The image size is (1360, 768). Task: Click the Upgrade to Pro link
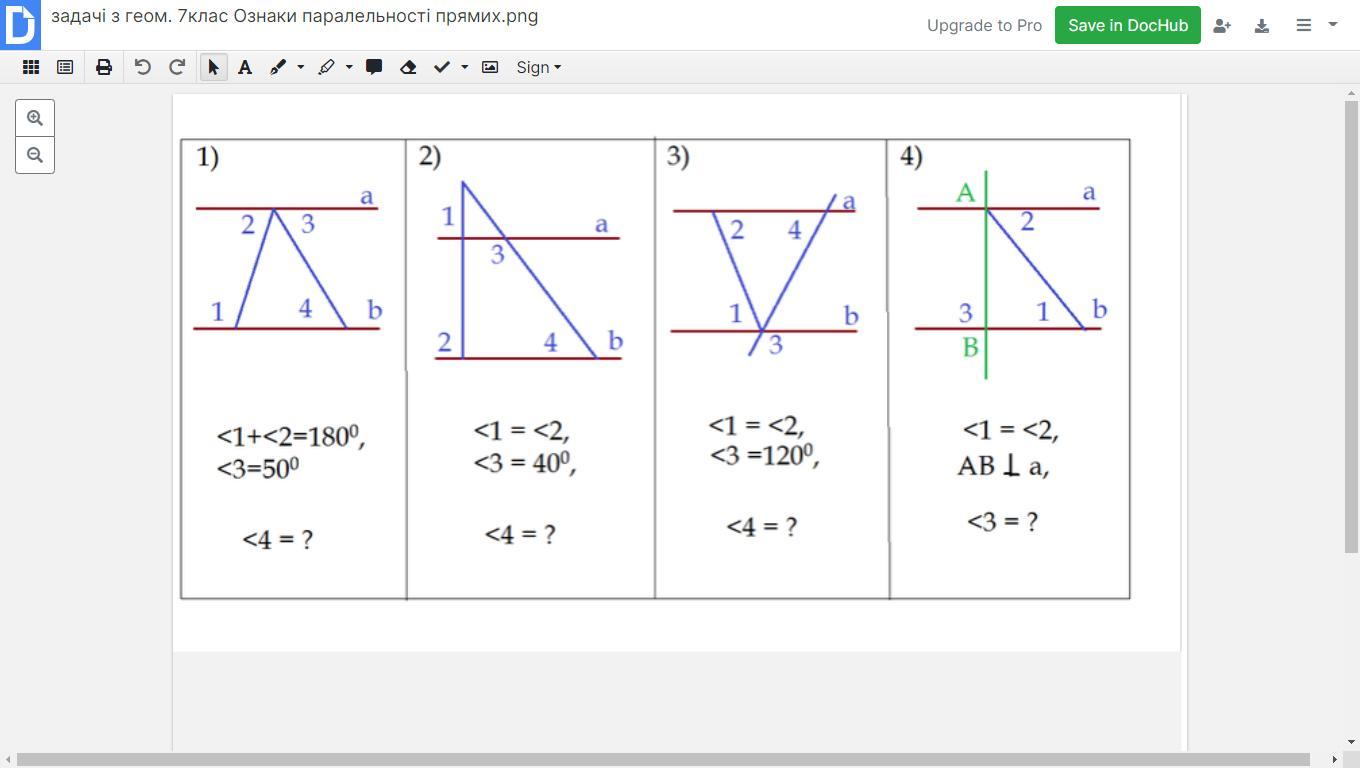coord(984,25)
